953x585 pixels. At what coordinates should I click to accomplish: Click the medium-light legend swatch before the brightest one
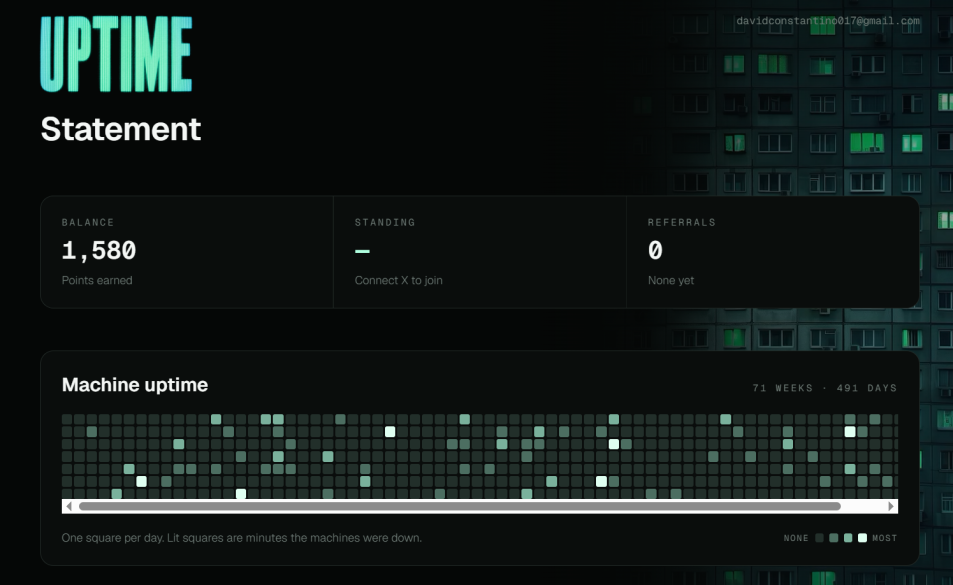(x=848, y=538)
